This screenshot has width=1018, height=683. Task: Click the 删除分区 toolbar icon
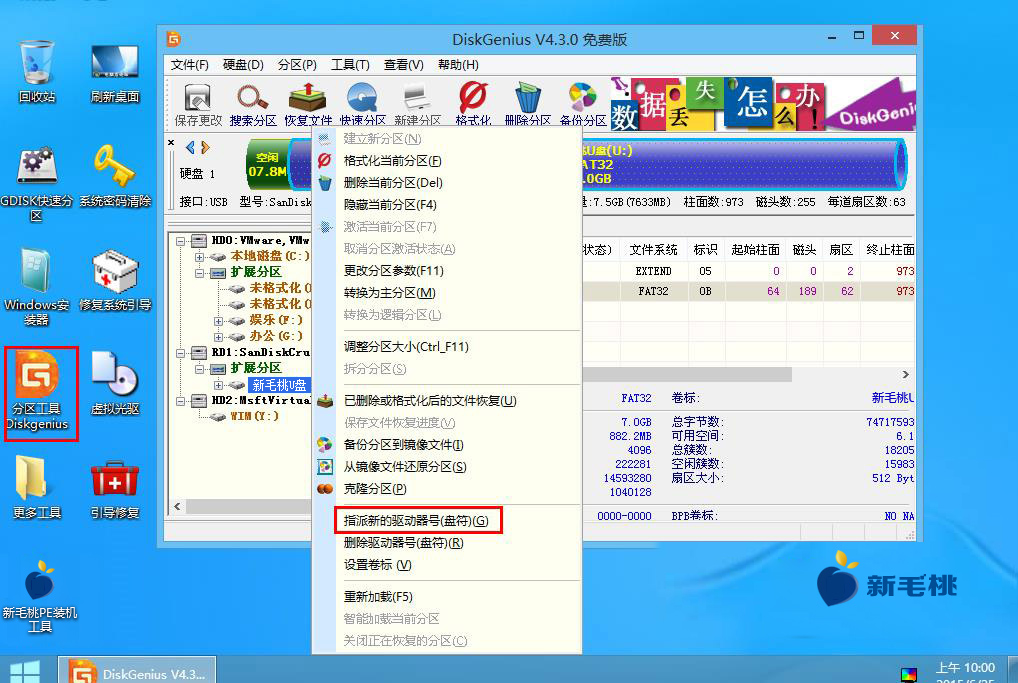point(527,104)
